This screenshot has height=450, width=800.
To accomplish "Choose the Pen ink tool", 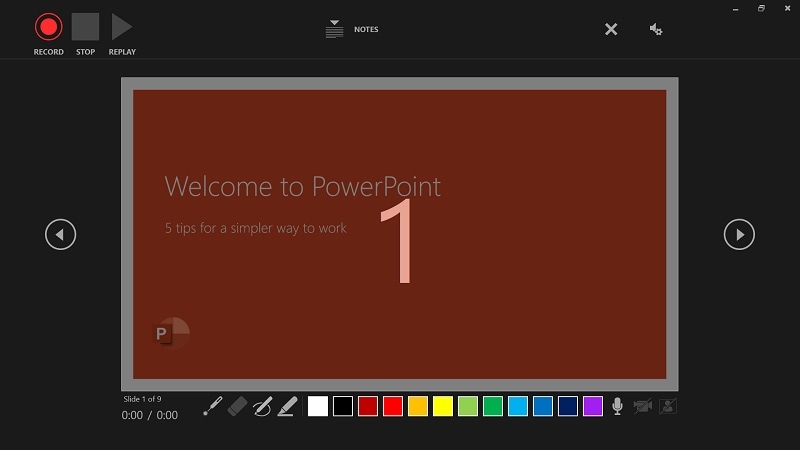I will pyautogui.click(x=262, y=406).
